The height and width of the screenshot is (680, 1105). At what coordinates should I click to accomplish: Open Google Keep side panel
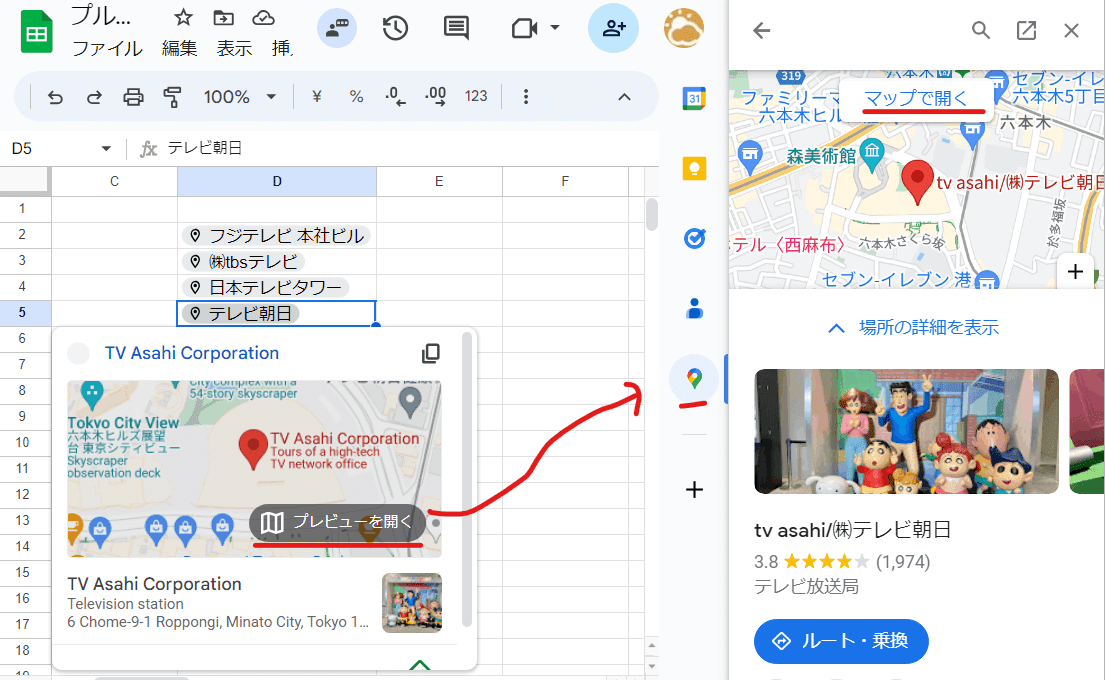coord(694,168)
